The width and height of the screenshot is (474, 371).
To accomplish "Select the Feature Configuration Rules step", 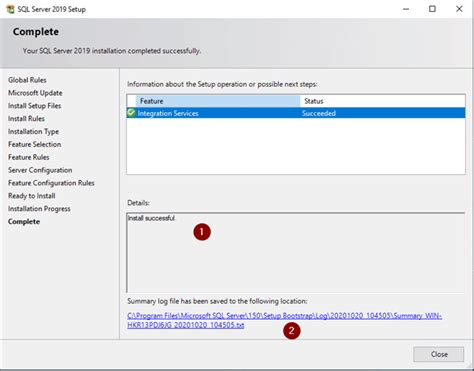I will click(x=51, y=183).
